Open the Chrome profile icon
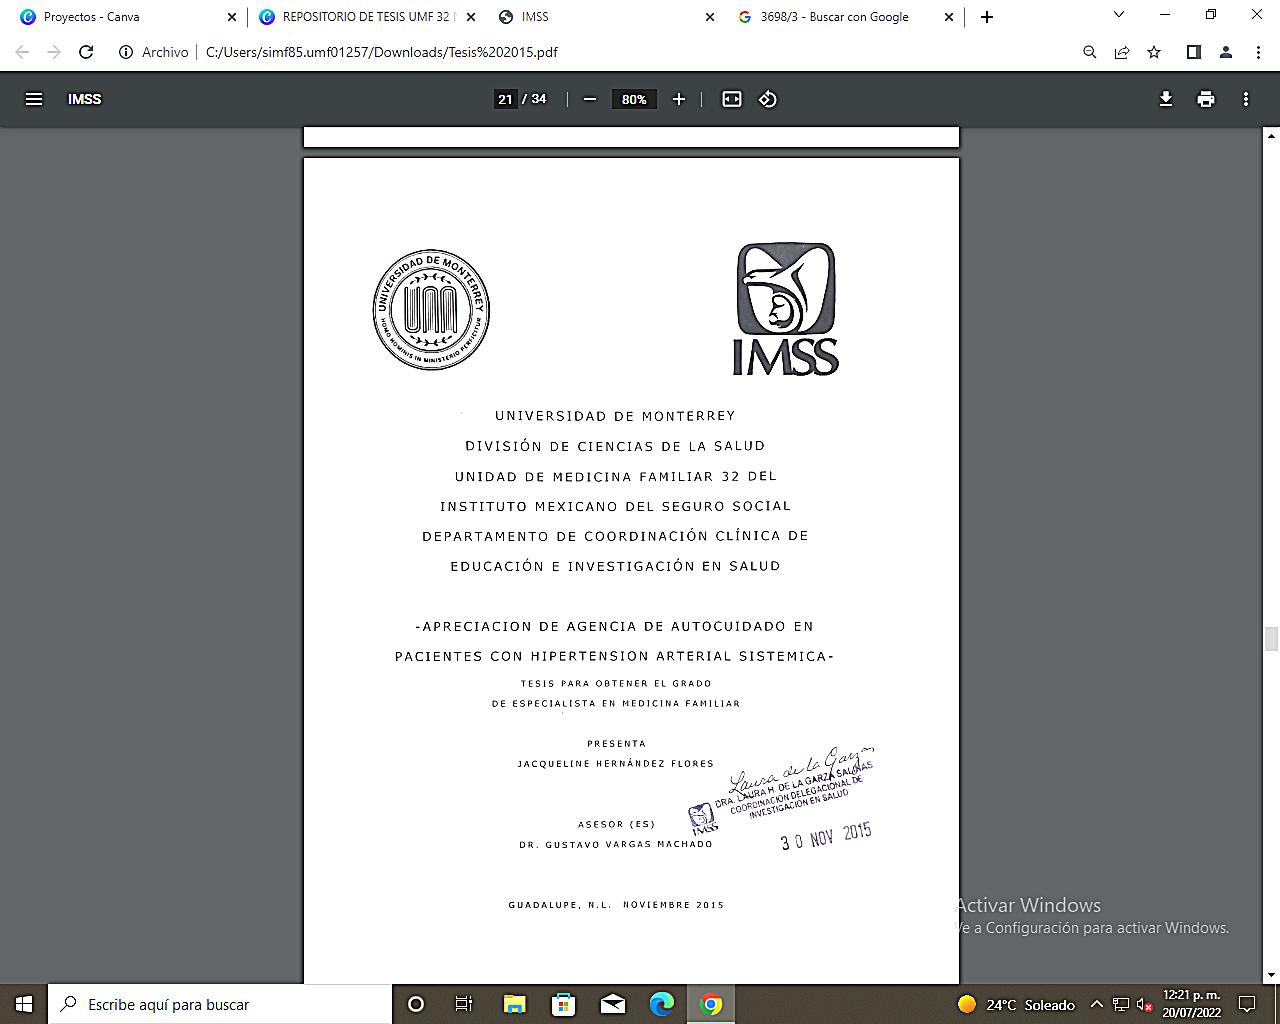The image size is (1280, 1024). tap(1226, 52)
